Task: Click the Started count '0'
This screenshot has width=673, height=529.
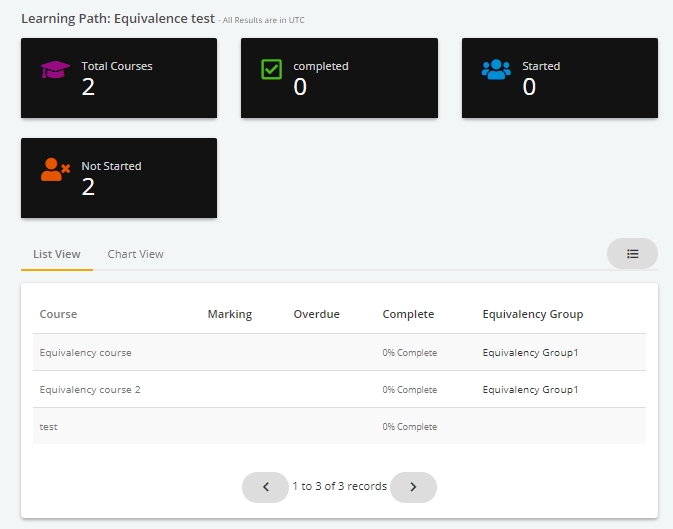Action: pos(529,87)
